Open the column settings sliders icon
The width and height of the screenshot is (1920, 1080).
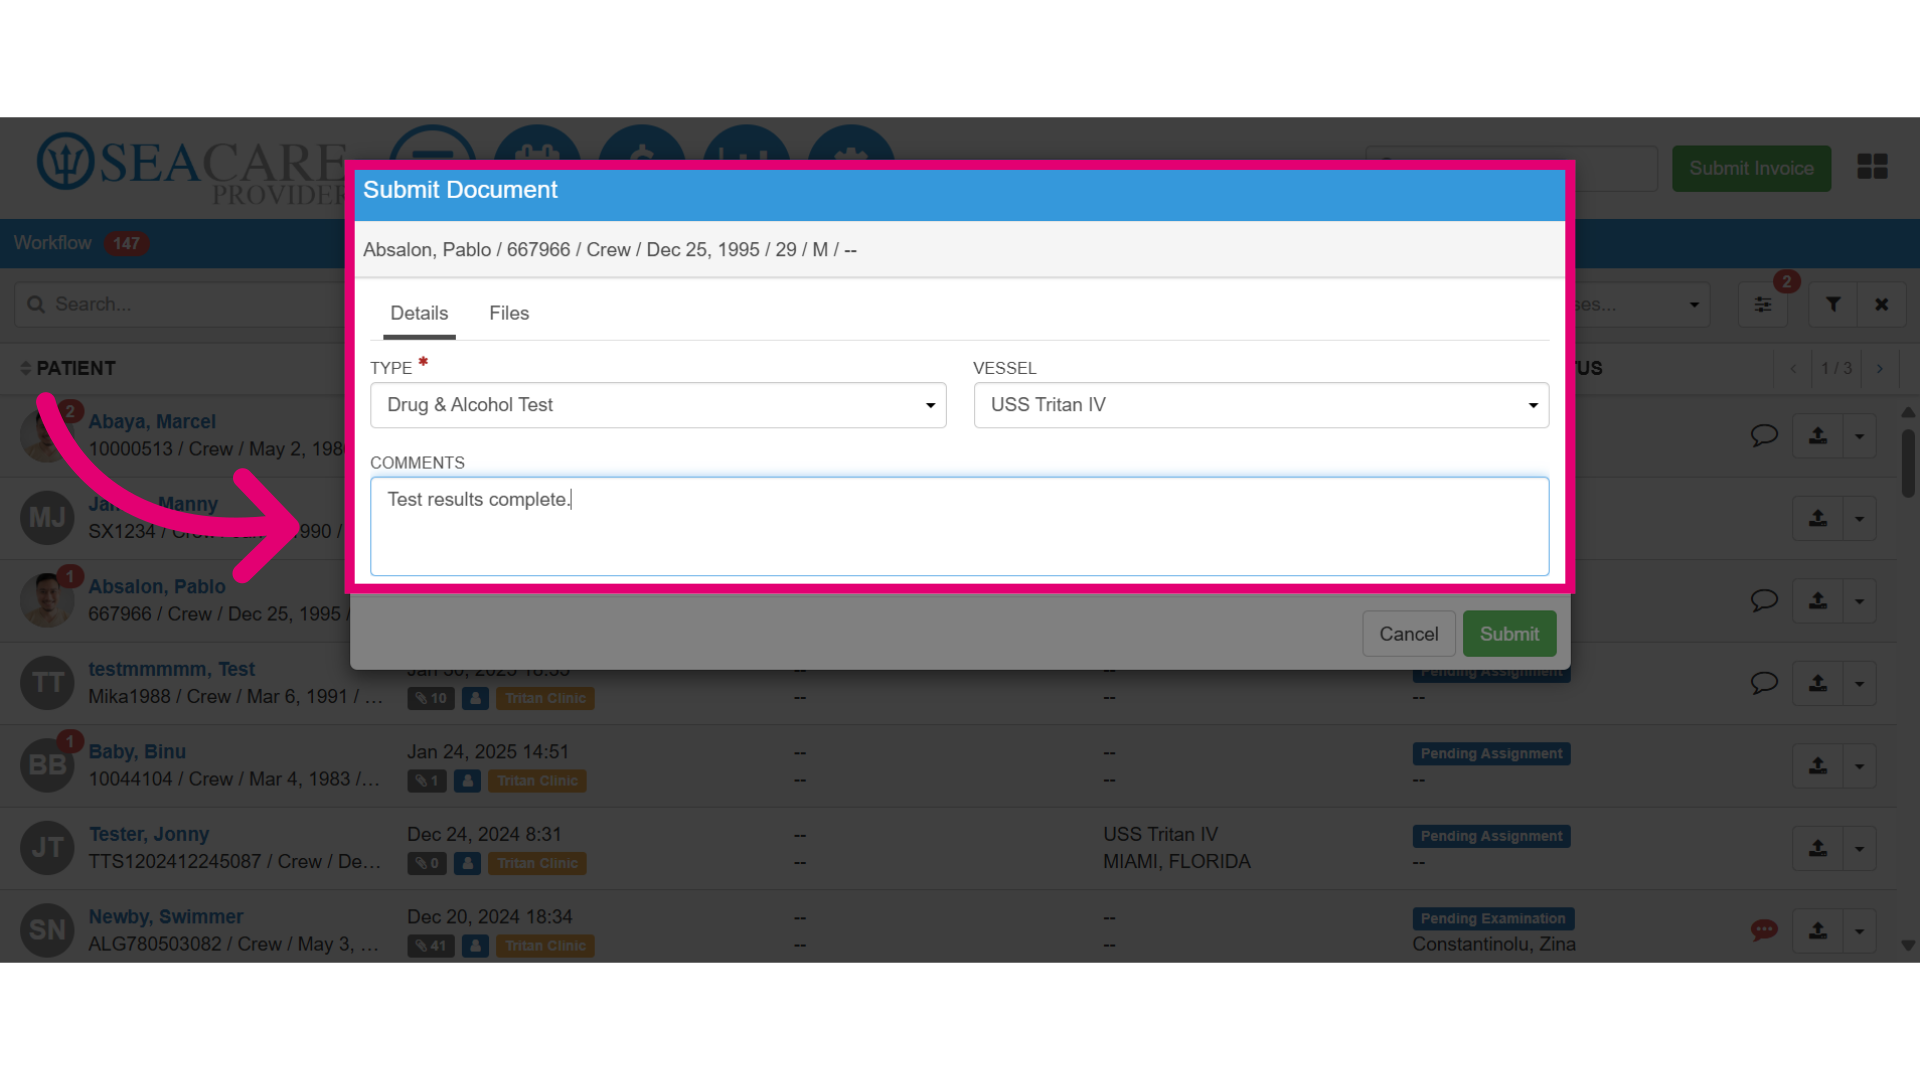[x=1763, y=305]
